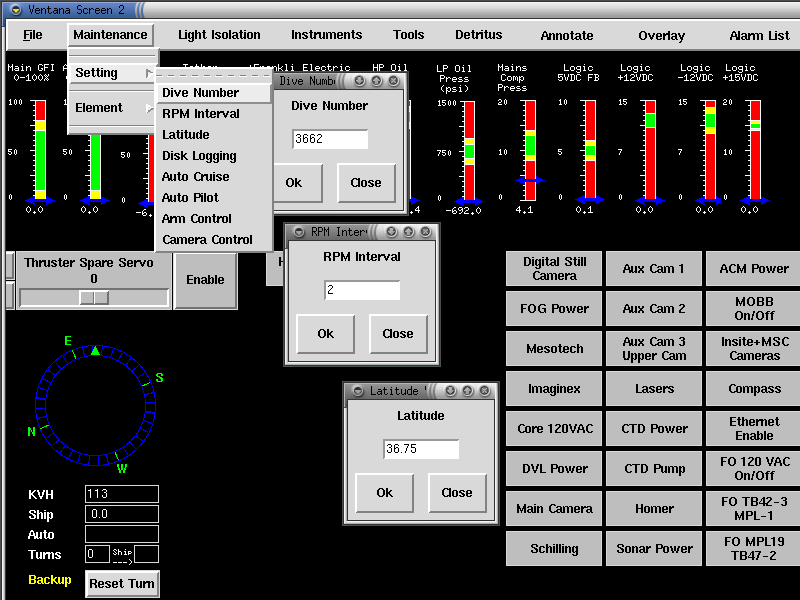
Task: Click Close button in RPM Interval dialog
Action: tap(398, 334)
